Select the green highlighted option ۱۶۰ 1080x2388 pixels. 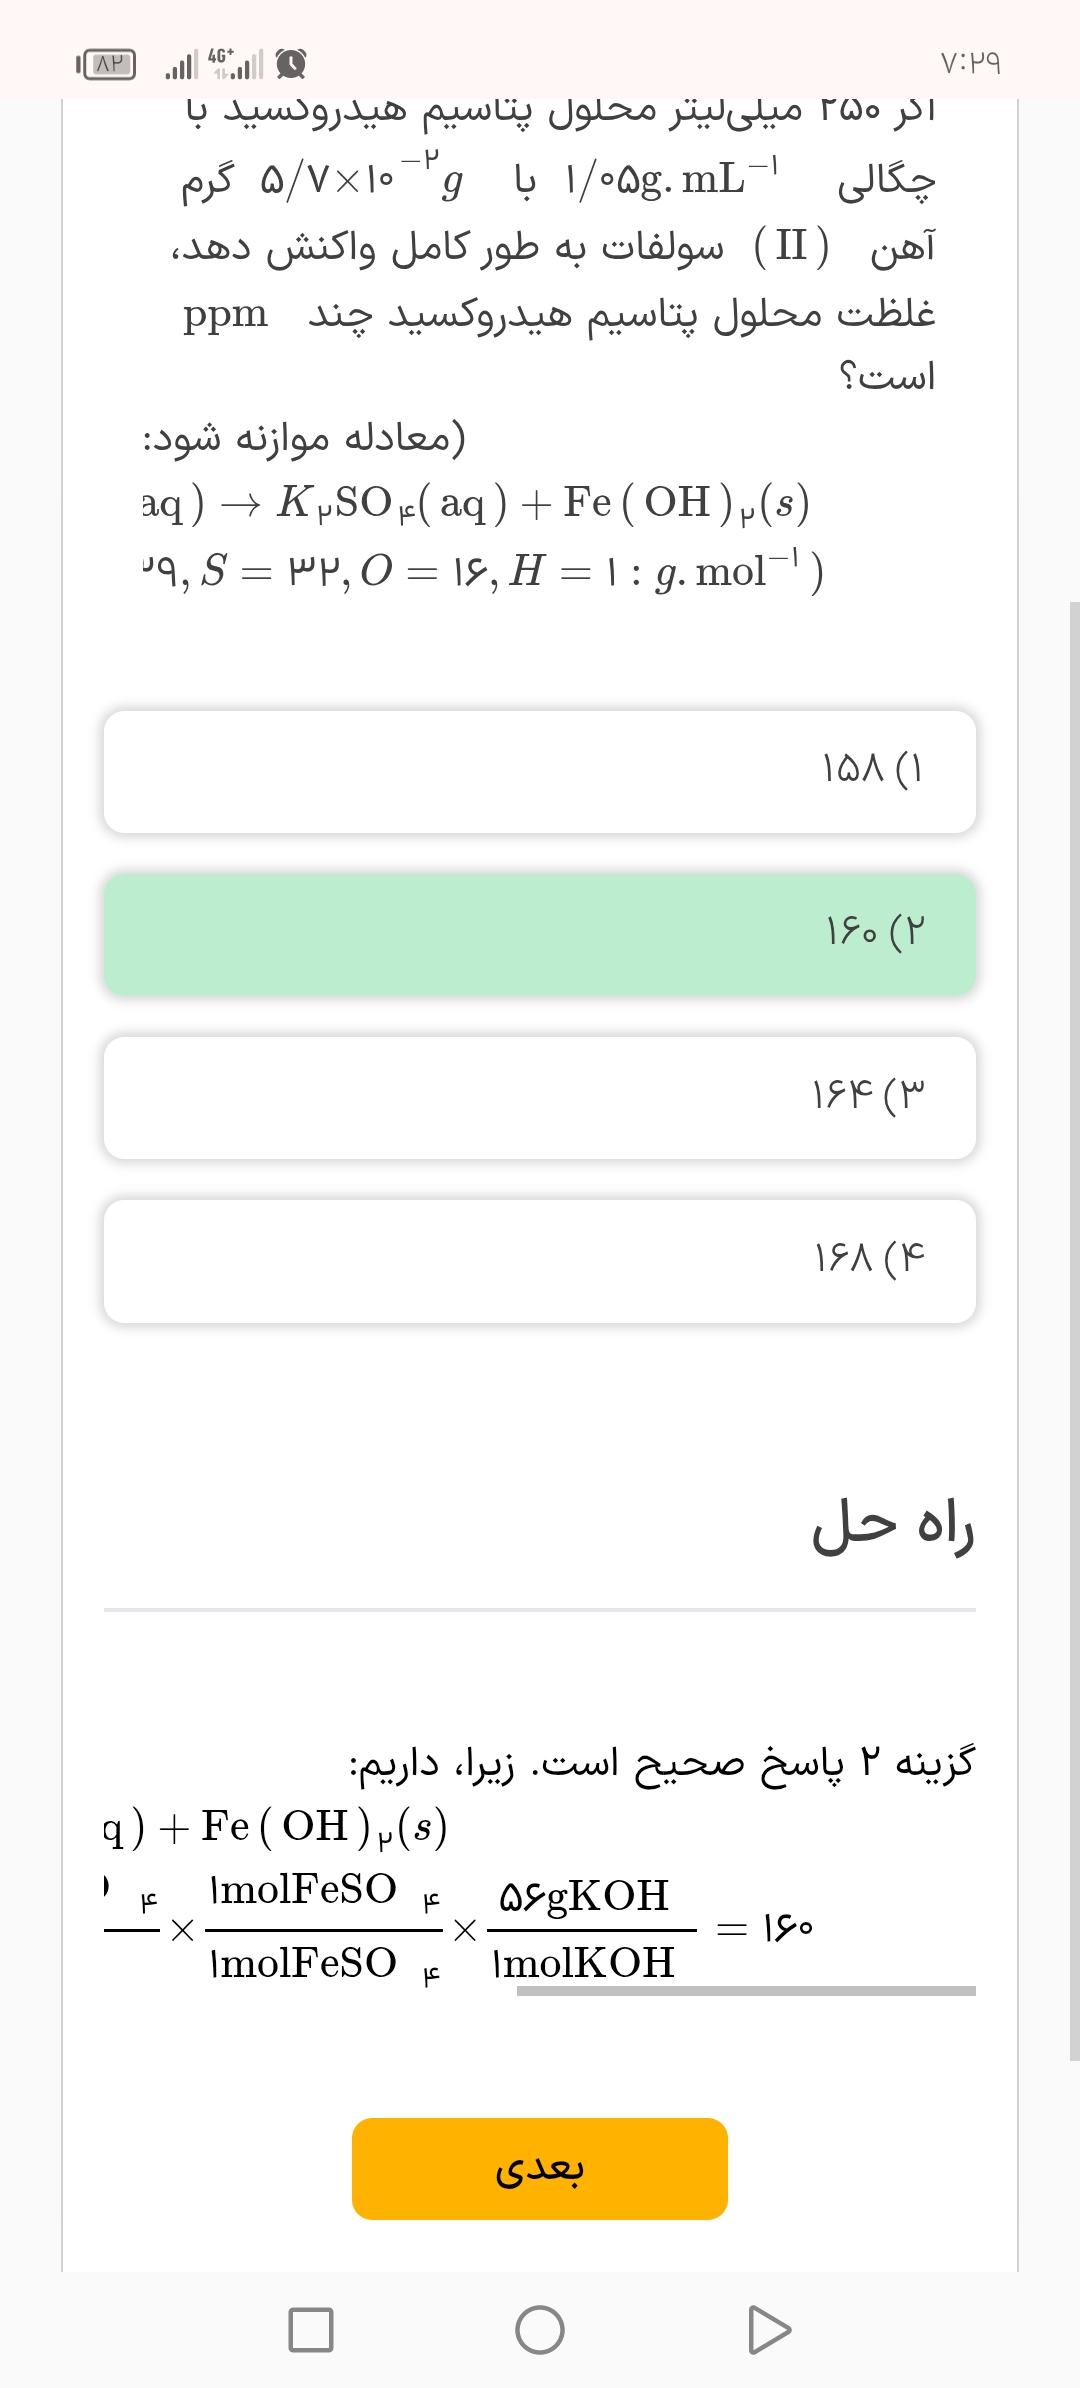click(540, 935)
